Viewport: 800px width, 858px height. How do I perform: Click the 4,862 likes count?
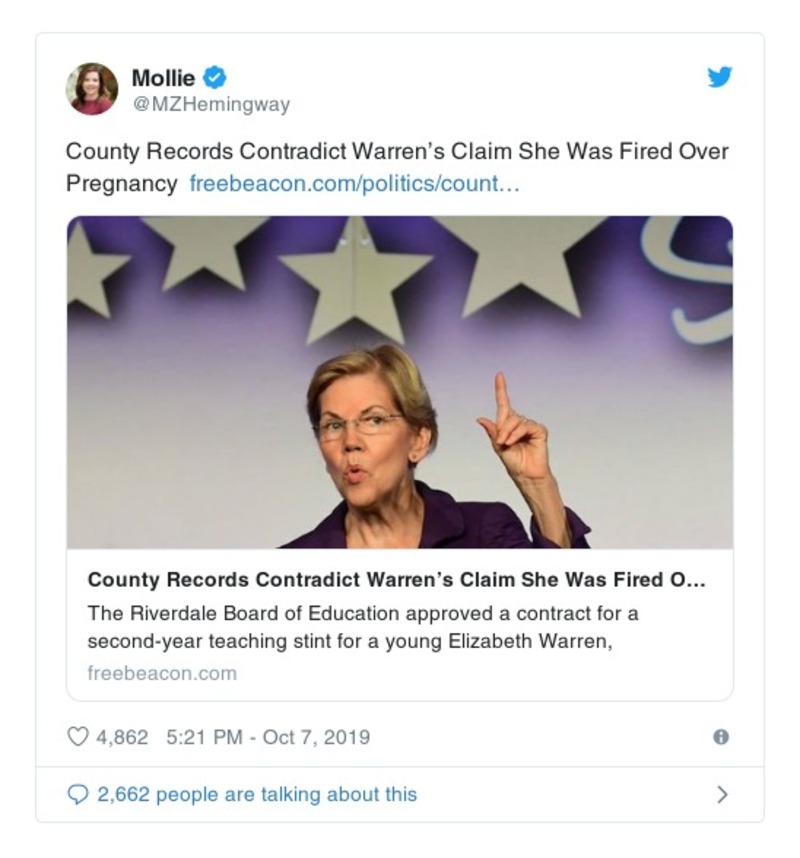click(x=121, y=737)
